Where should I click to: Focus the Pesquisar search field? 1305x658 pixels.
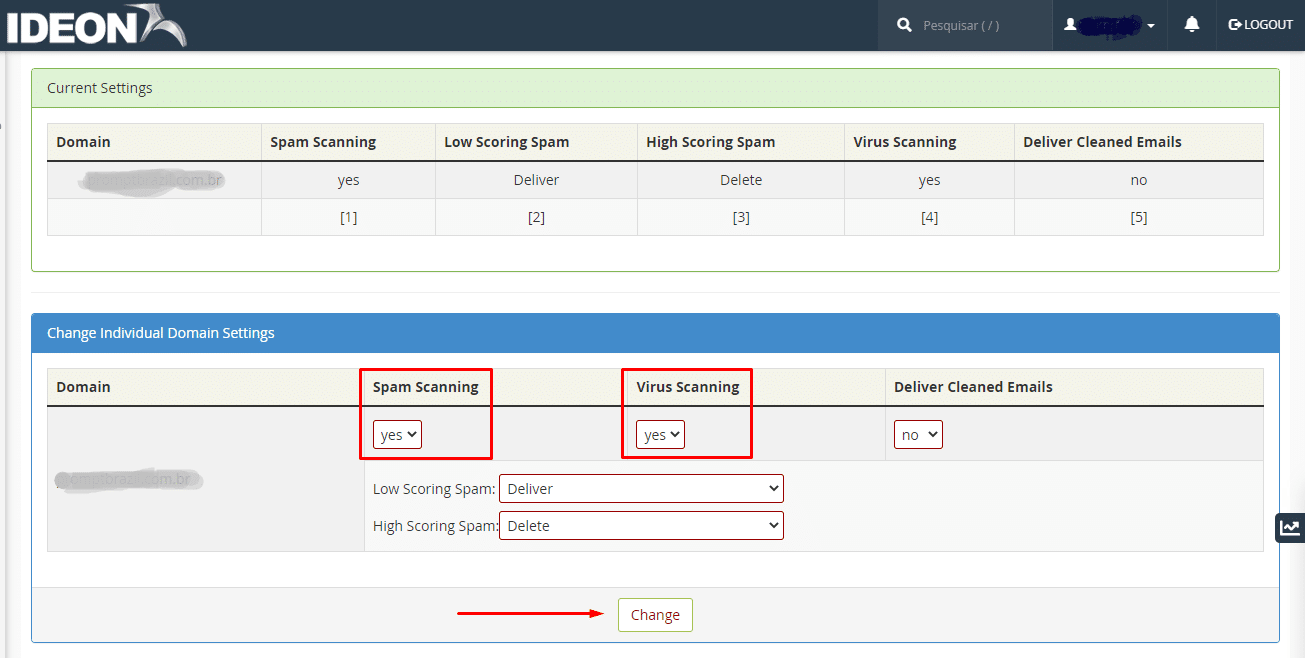975,25
